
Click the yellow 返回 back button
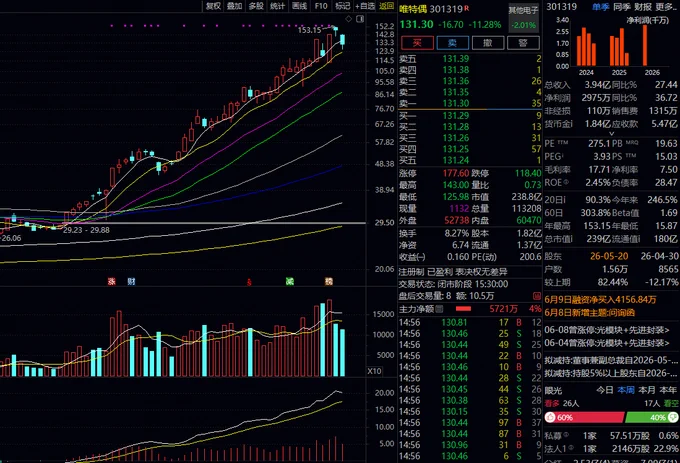tap(386, 6)
